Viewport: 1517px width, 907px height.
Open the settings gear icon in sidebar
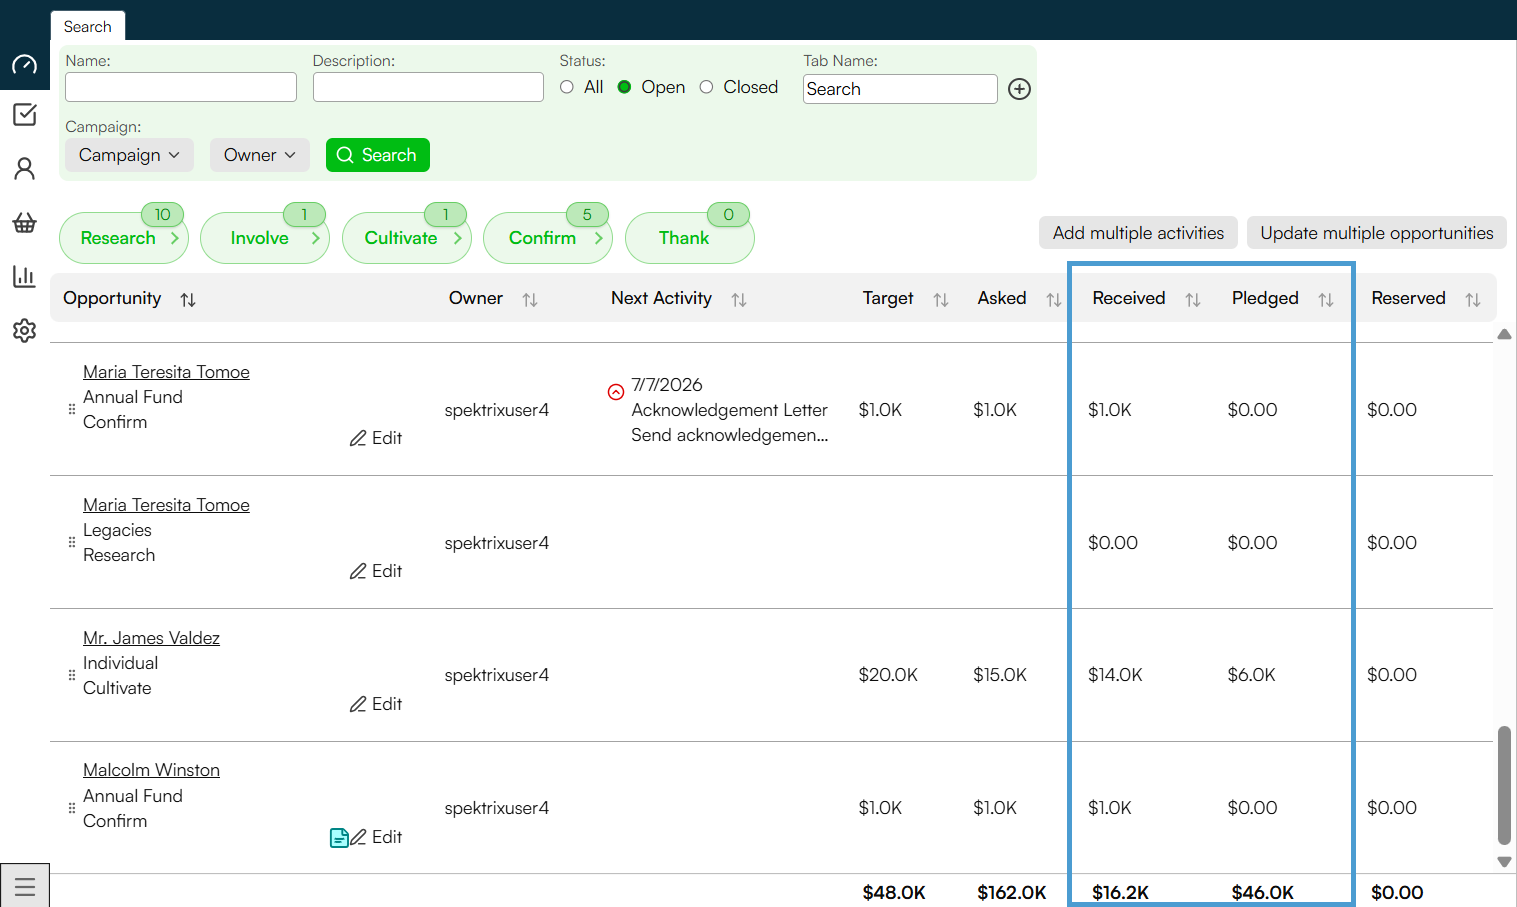coord(24,330)
